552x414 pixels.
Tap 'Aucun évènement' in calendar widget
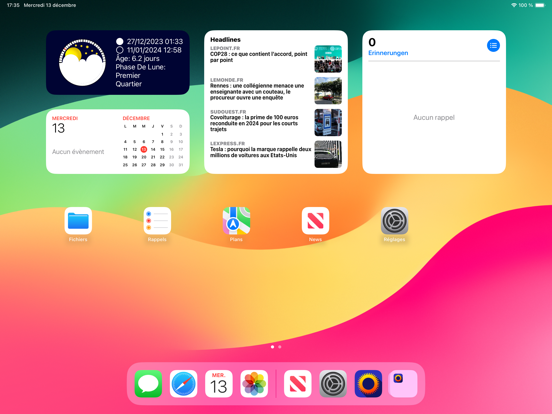click(x=78, y=152)
